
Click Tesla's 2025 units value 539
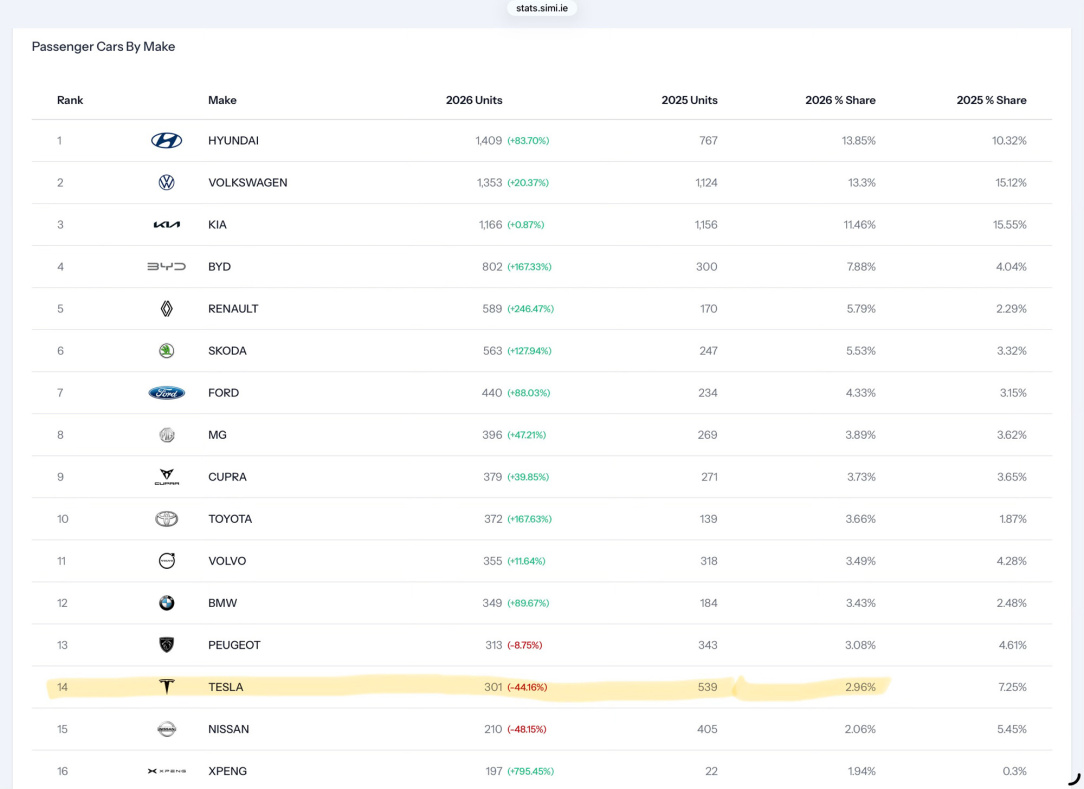(707, 687)
